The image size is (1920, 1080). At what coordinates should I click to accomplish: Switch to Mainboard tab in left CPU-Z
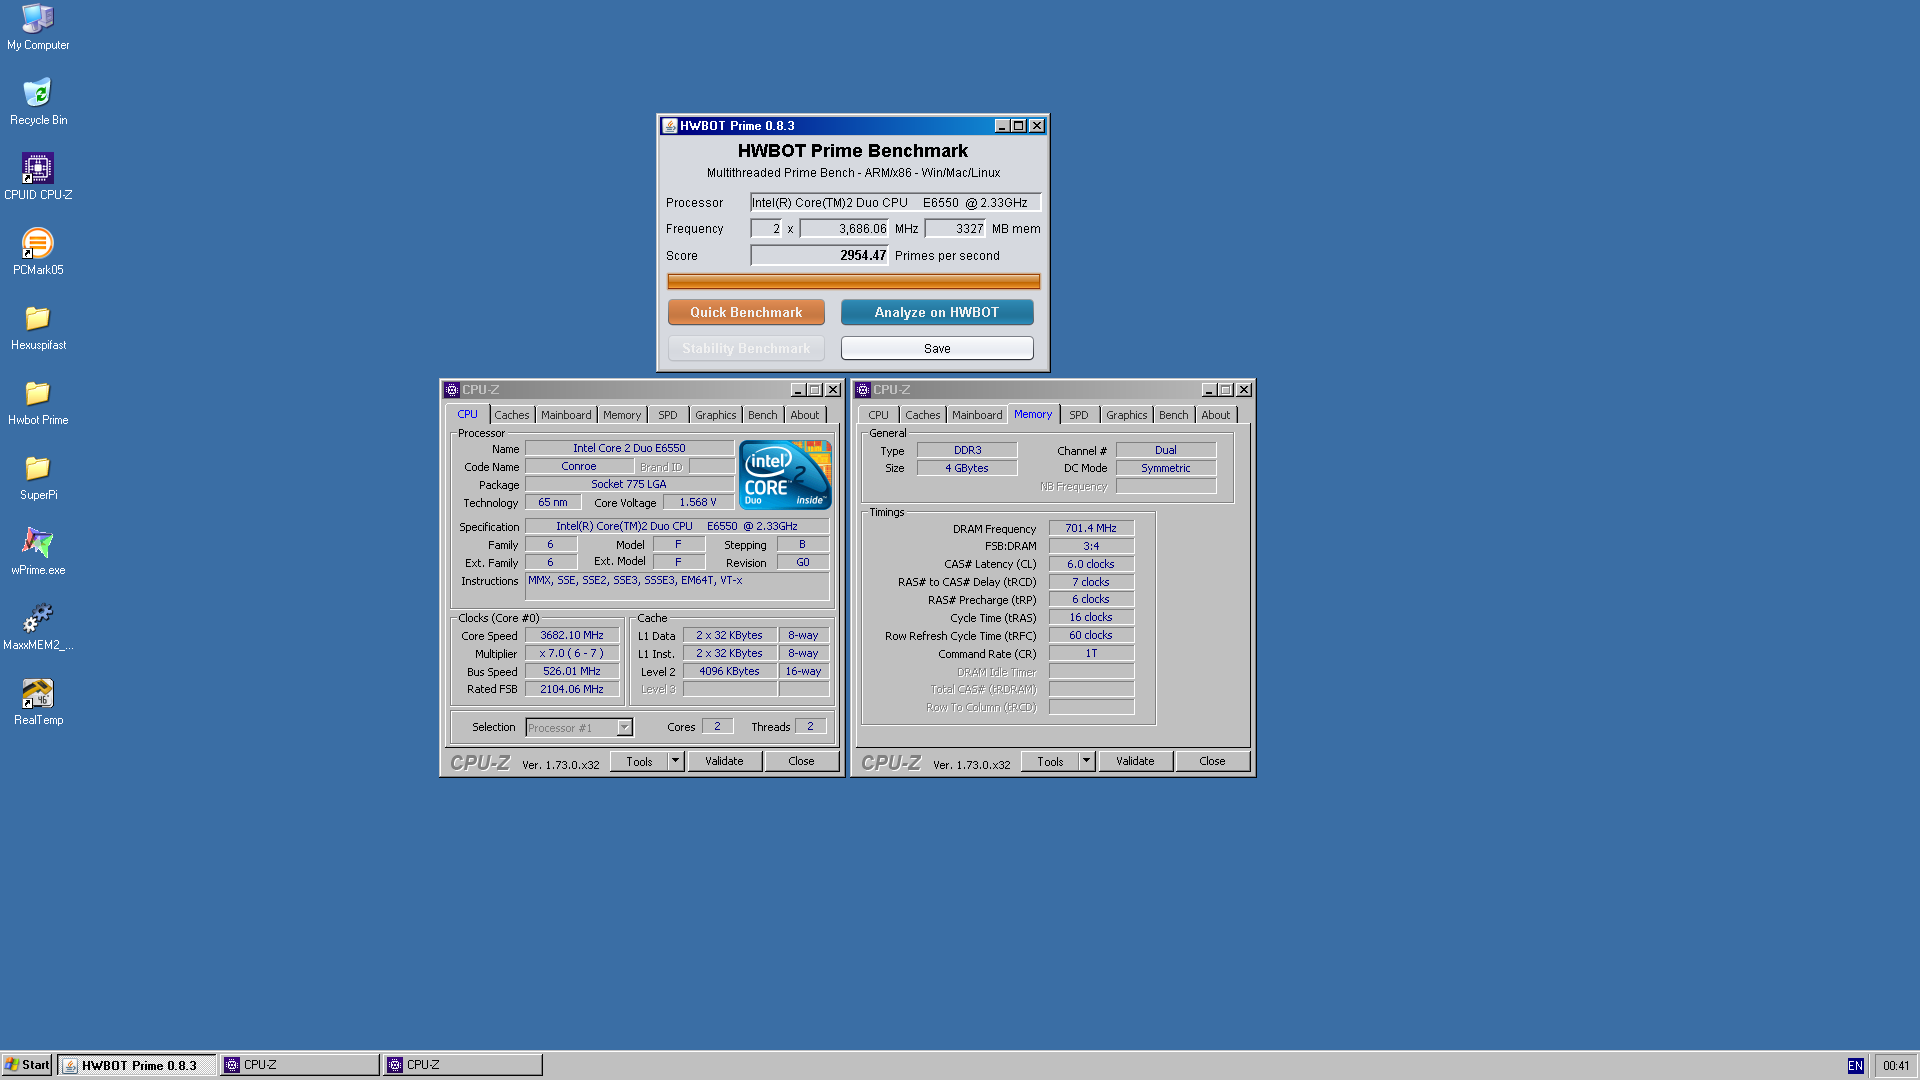pyautogui.click(x=566, y=415)
